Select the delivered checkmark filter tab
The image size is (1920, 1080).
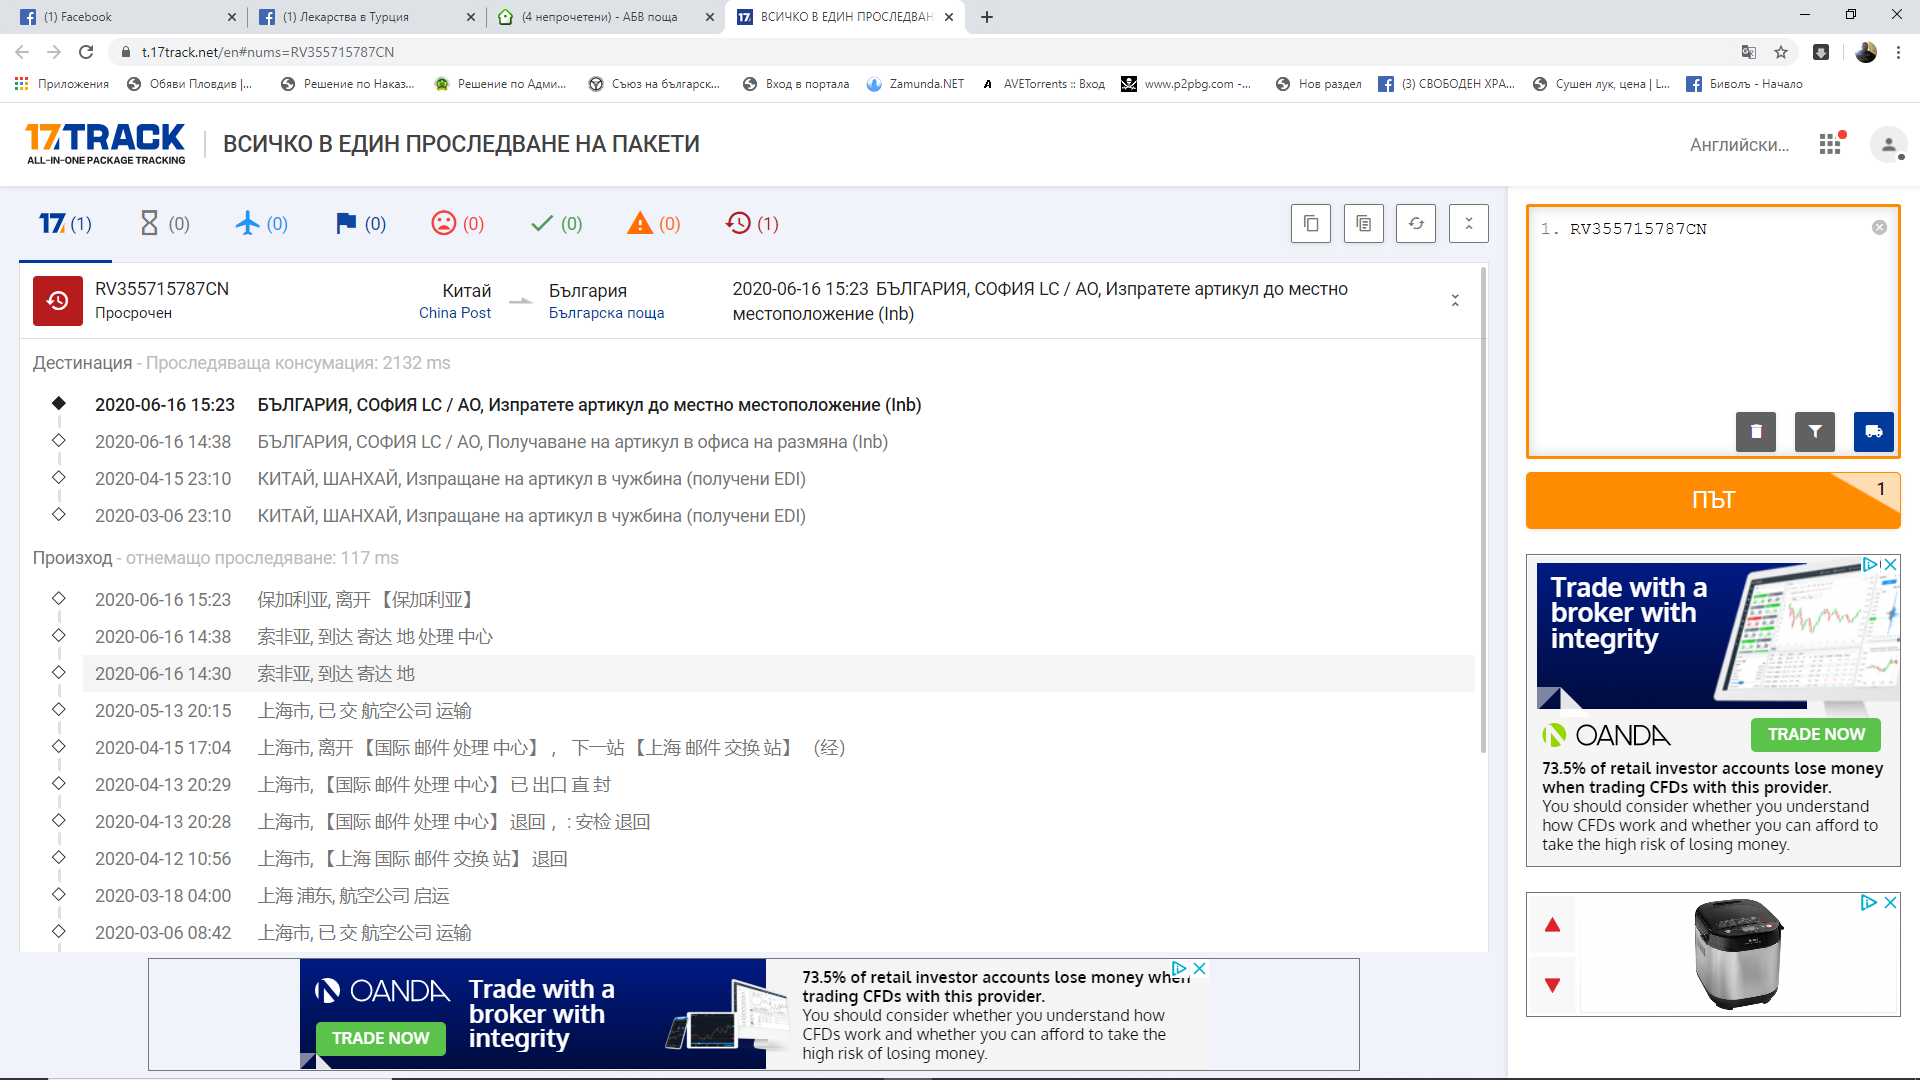pyautogui.click(x=556, y=224)
